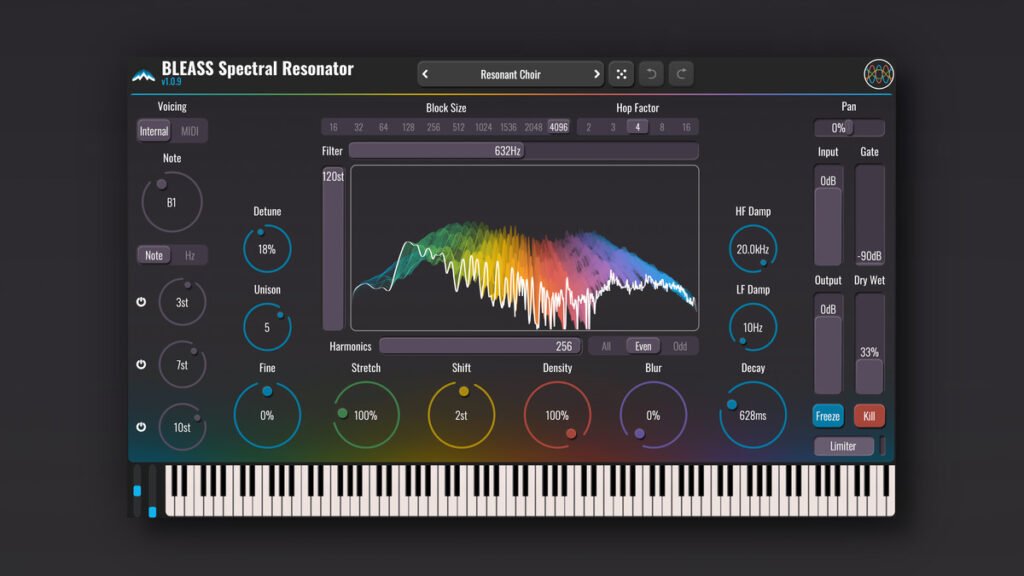This screenshot has width=1024, height=576.
Task: Click the Pan 0% slider
Action: (x=849, y=128)
